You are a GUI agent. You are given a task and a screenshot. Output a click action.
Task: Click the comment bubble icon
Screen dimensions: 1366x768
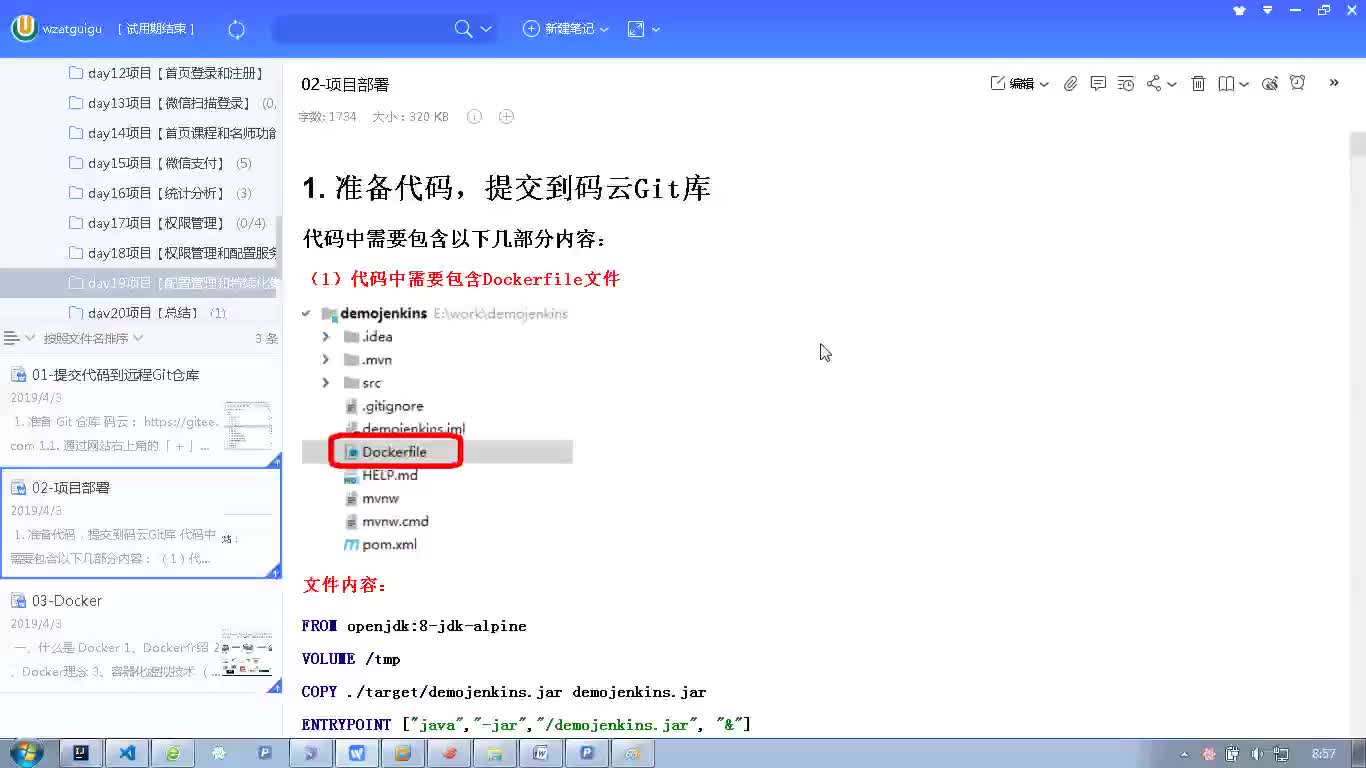pyautogui.click(x=1098, y=84)
